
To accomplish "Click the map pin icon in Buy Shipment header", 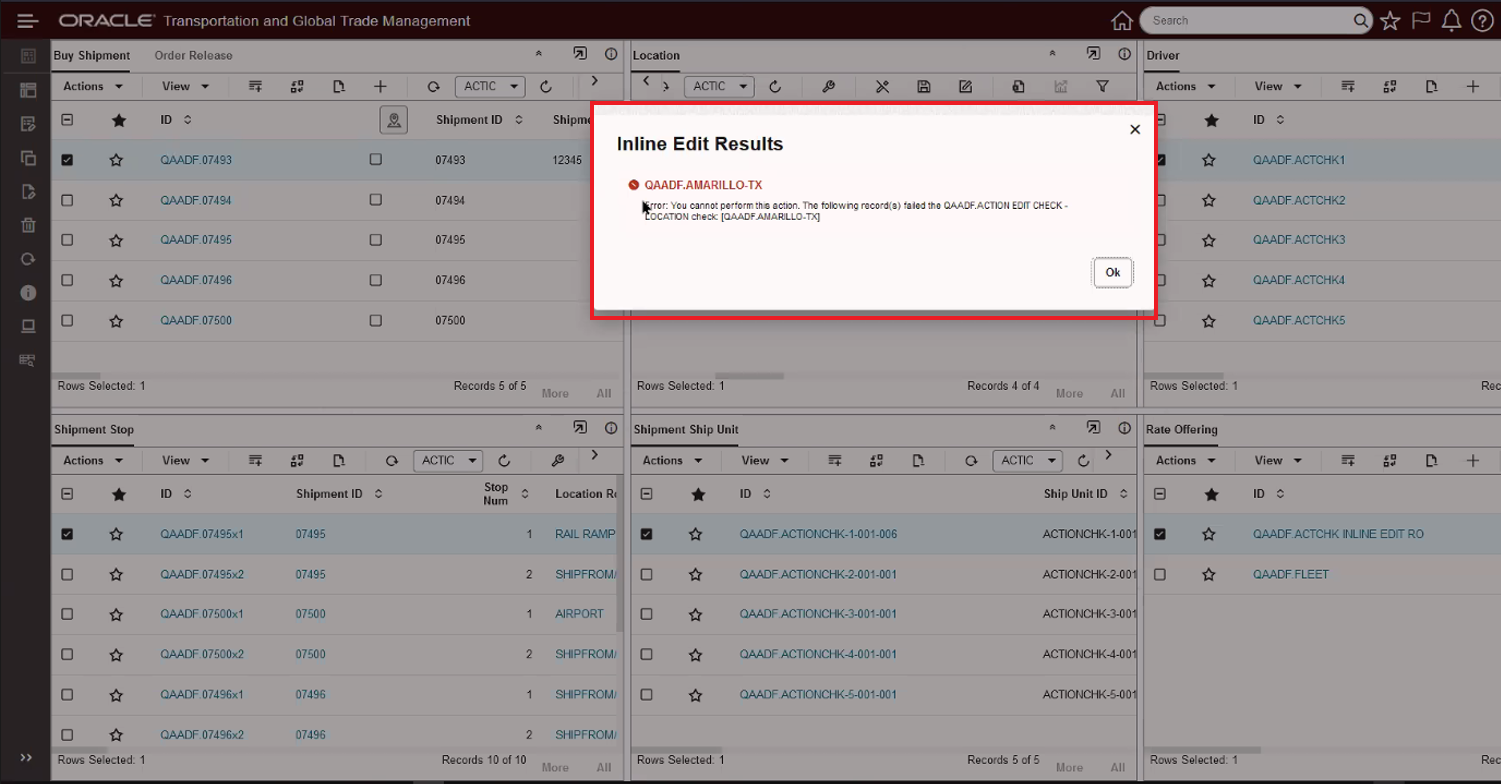I will (x=394, y=119).
